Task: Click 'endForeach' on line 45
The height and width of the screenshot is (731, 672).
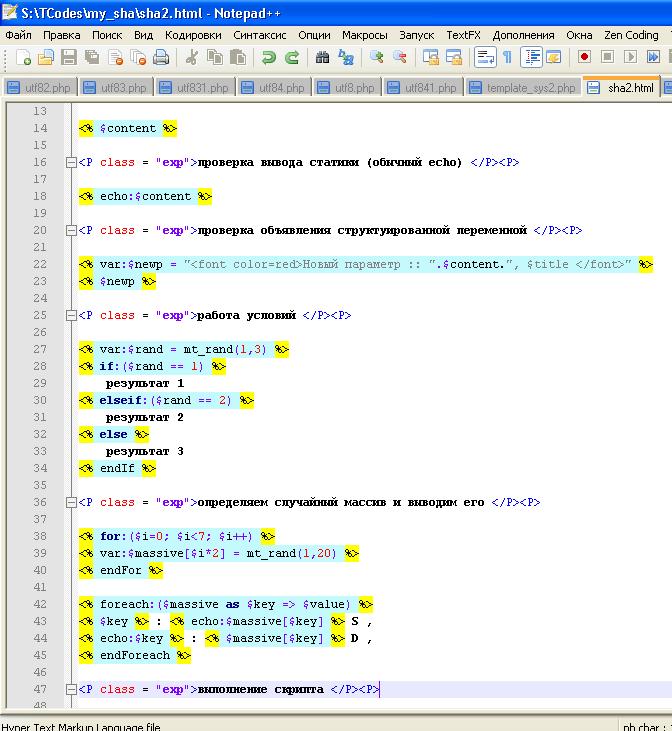Action: [x=135, y=655]
